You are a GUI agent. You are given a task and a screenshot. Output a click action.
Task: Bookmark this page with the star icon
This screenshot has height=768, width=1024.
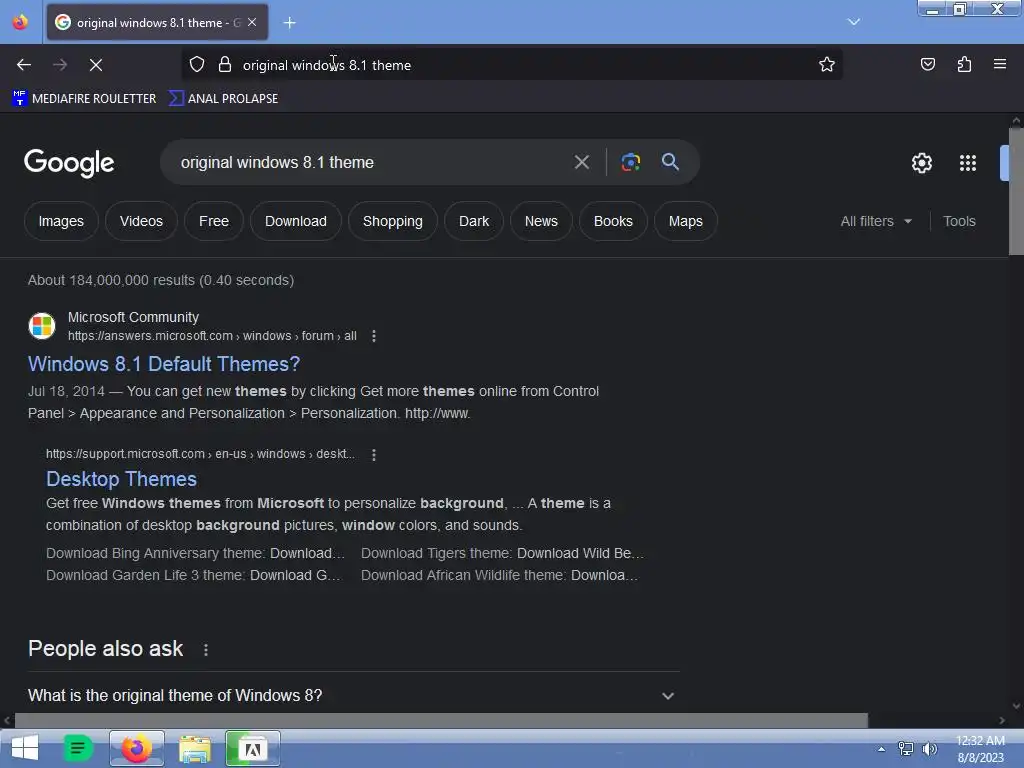tap(827, 64)
